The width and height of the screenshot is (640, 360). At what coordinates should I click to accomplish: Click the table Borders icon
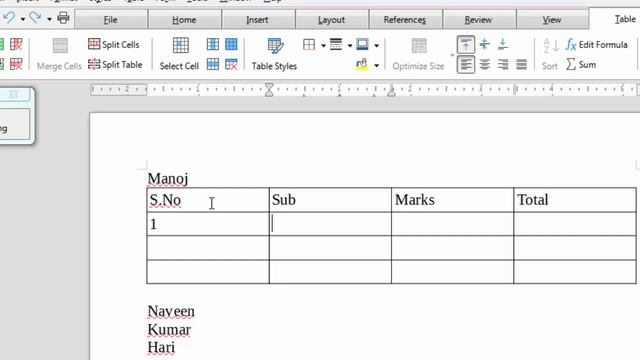coord(309,44)
